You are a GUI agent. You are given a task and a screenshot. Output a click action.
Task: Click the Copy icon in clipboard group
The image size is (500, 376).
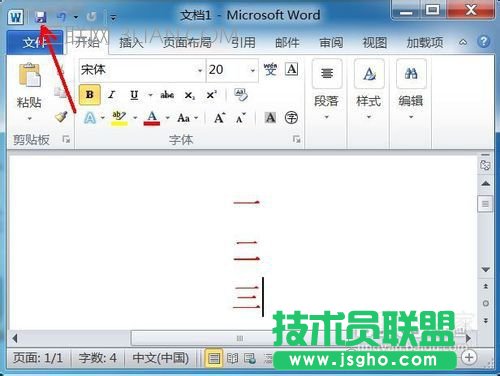(60, 93)
